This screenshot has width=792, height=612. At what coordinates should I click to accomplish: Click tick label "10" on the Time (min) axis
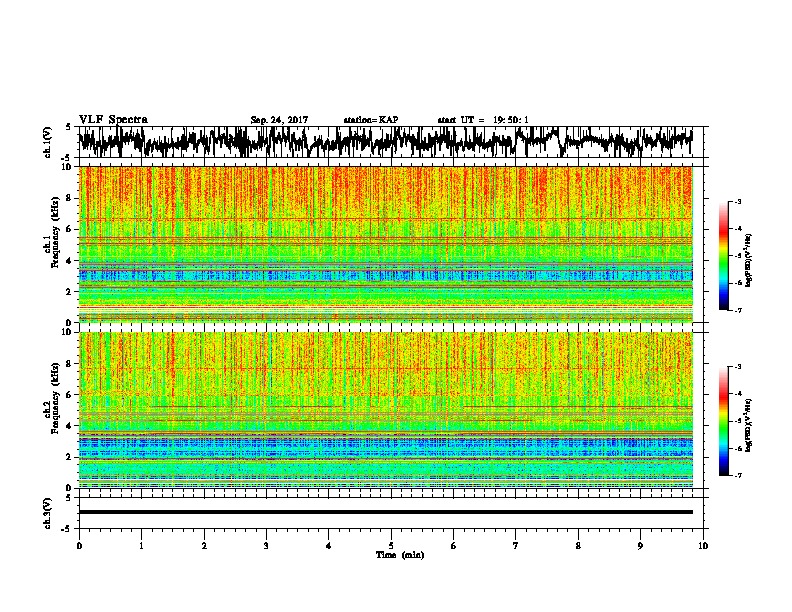[x=703, y=546]
